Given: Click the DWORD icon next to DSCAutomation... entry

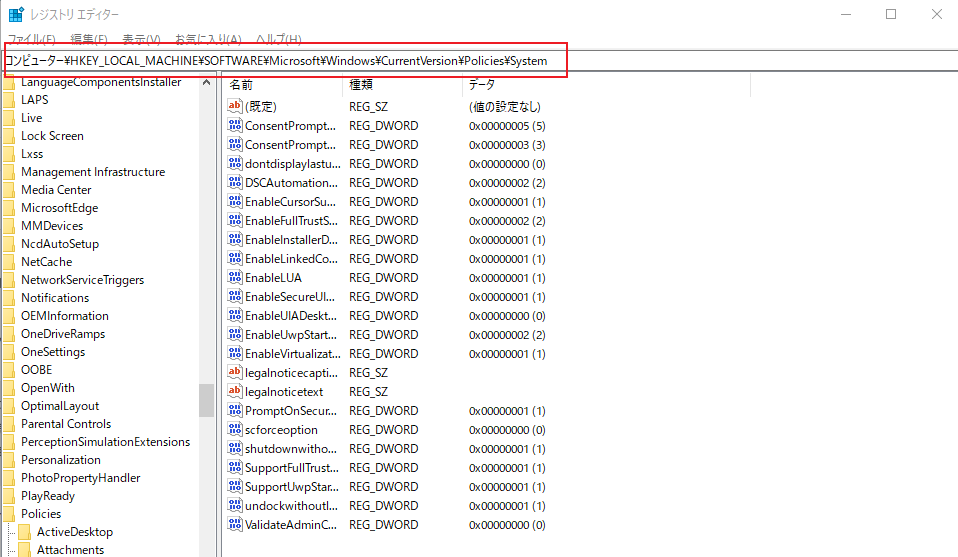Looking at the screenshot, I should [x=235, y=182].
